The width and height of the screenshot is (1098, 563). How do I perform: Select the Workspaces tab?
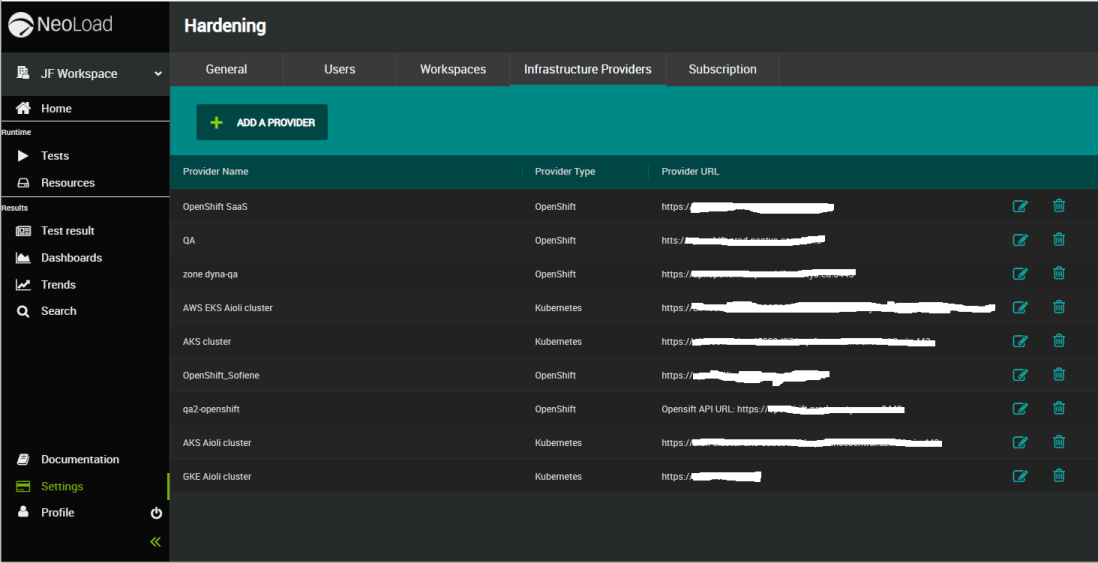(452, 70)
